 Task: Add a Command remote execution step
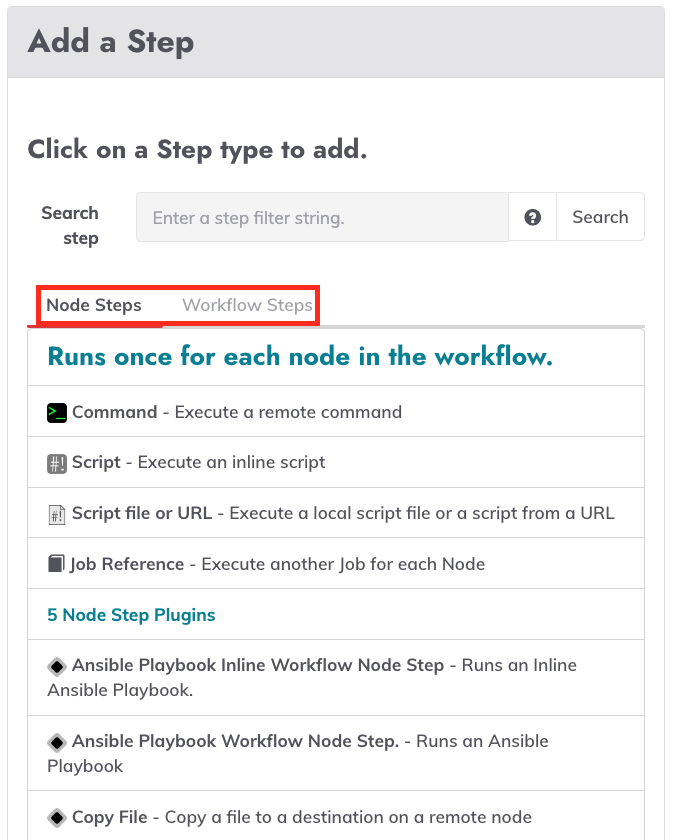click(336, 411)
